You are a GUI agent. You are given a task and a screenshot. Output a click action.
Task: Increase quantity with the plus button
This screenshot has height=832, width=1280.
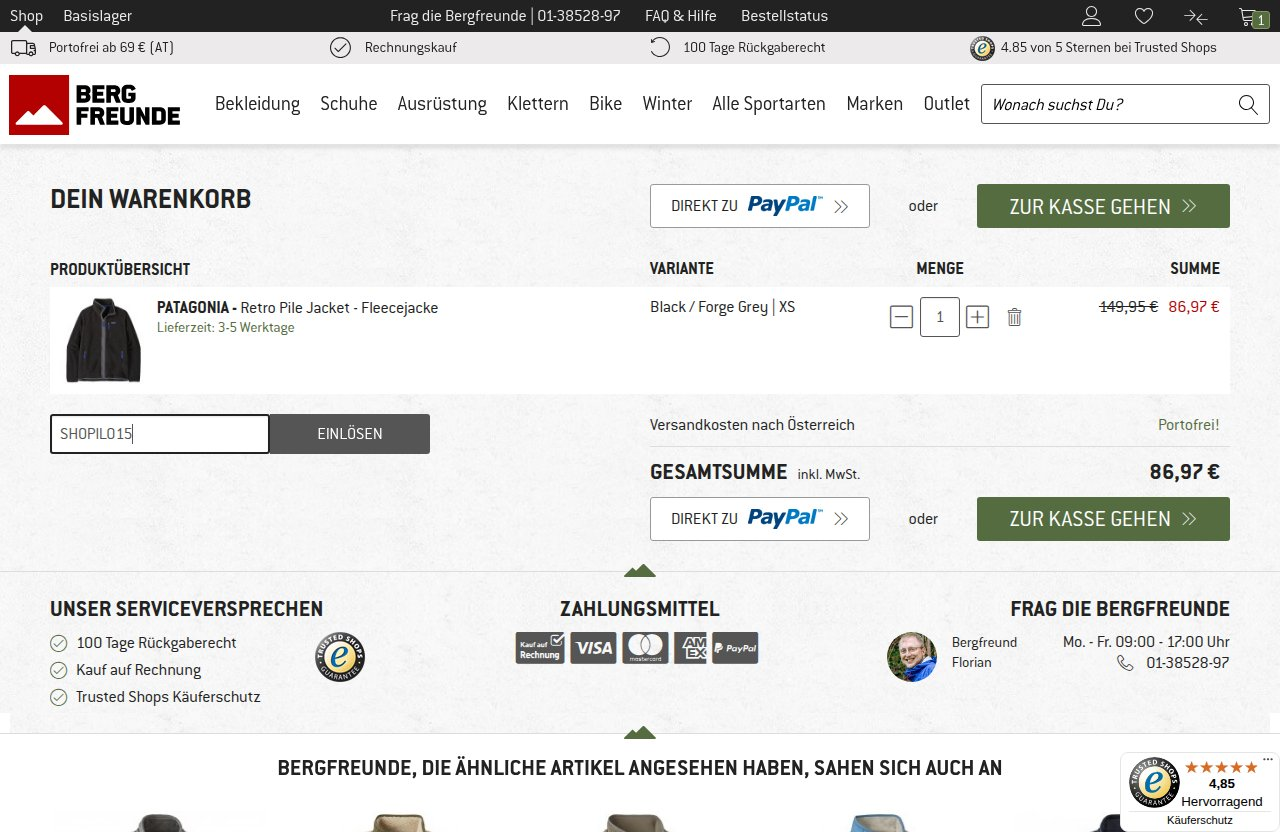[x=978, y=317]
